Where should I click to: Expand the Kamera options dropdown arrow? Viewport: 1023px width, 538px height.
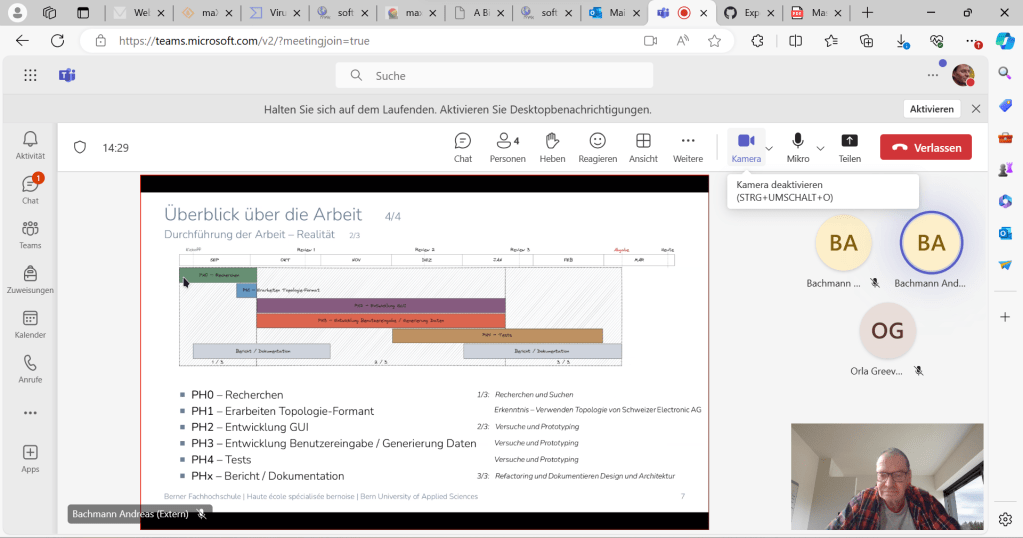coord(769,148)
